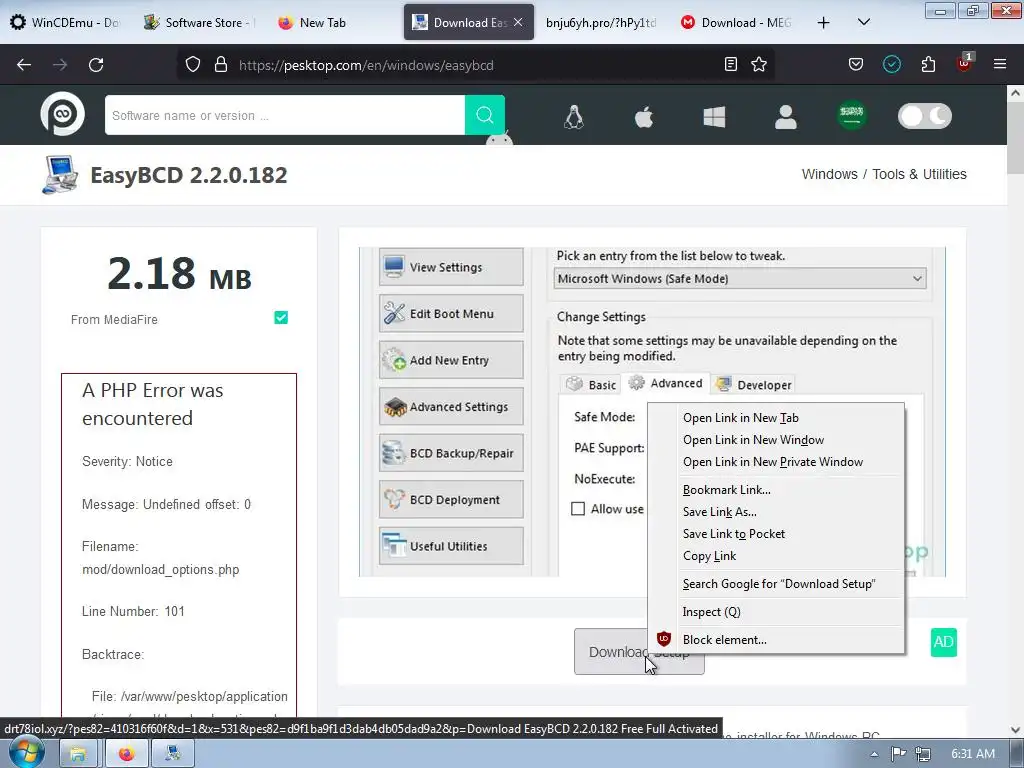
Task: Click the EasyBCD screenshot image
Action: pos(652,412)
